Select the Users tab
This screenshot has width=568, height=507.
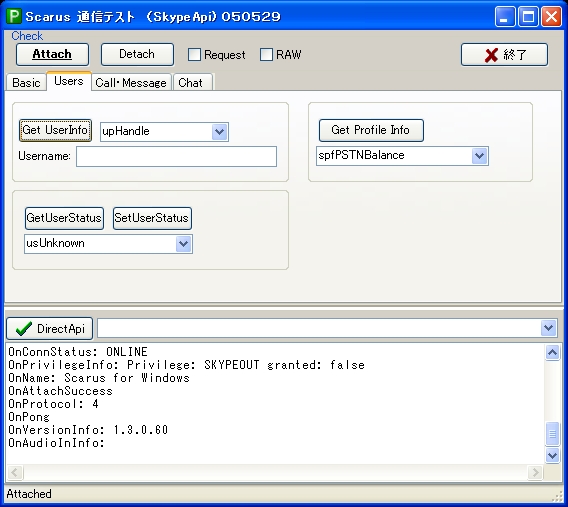[68, 81]
